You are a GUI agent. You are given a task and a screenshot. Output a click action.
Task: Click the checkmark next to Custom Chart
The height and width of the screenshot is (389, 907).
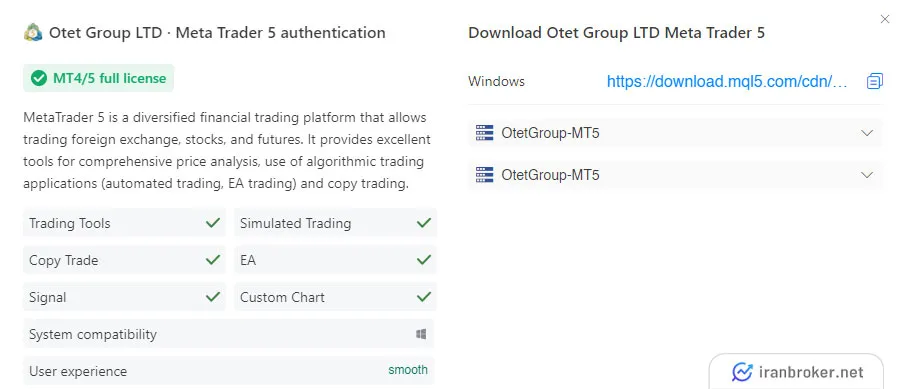424,297
